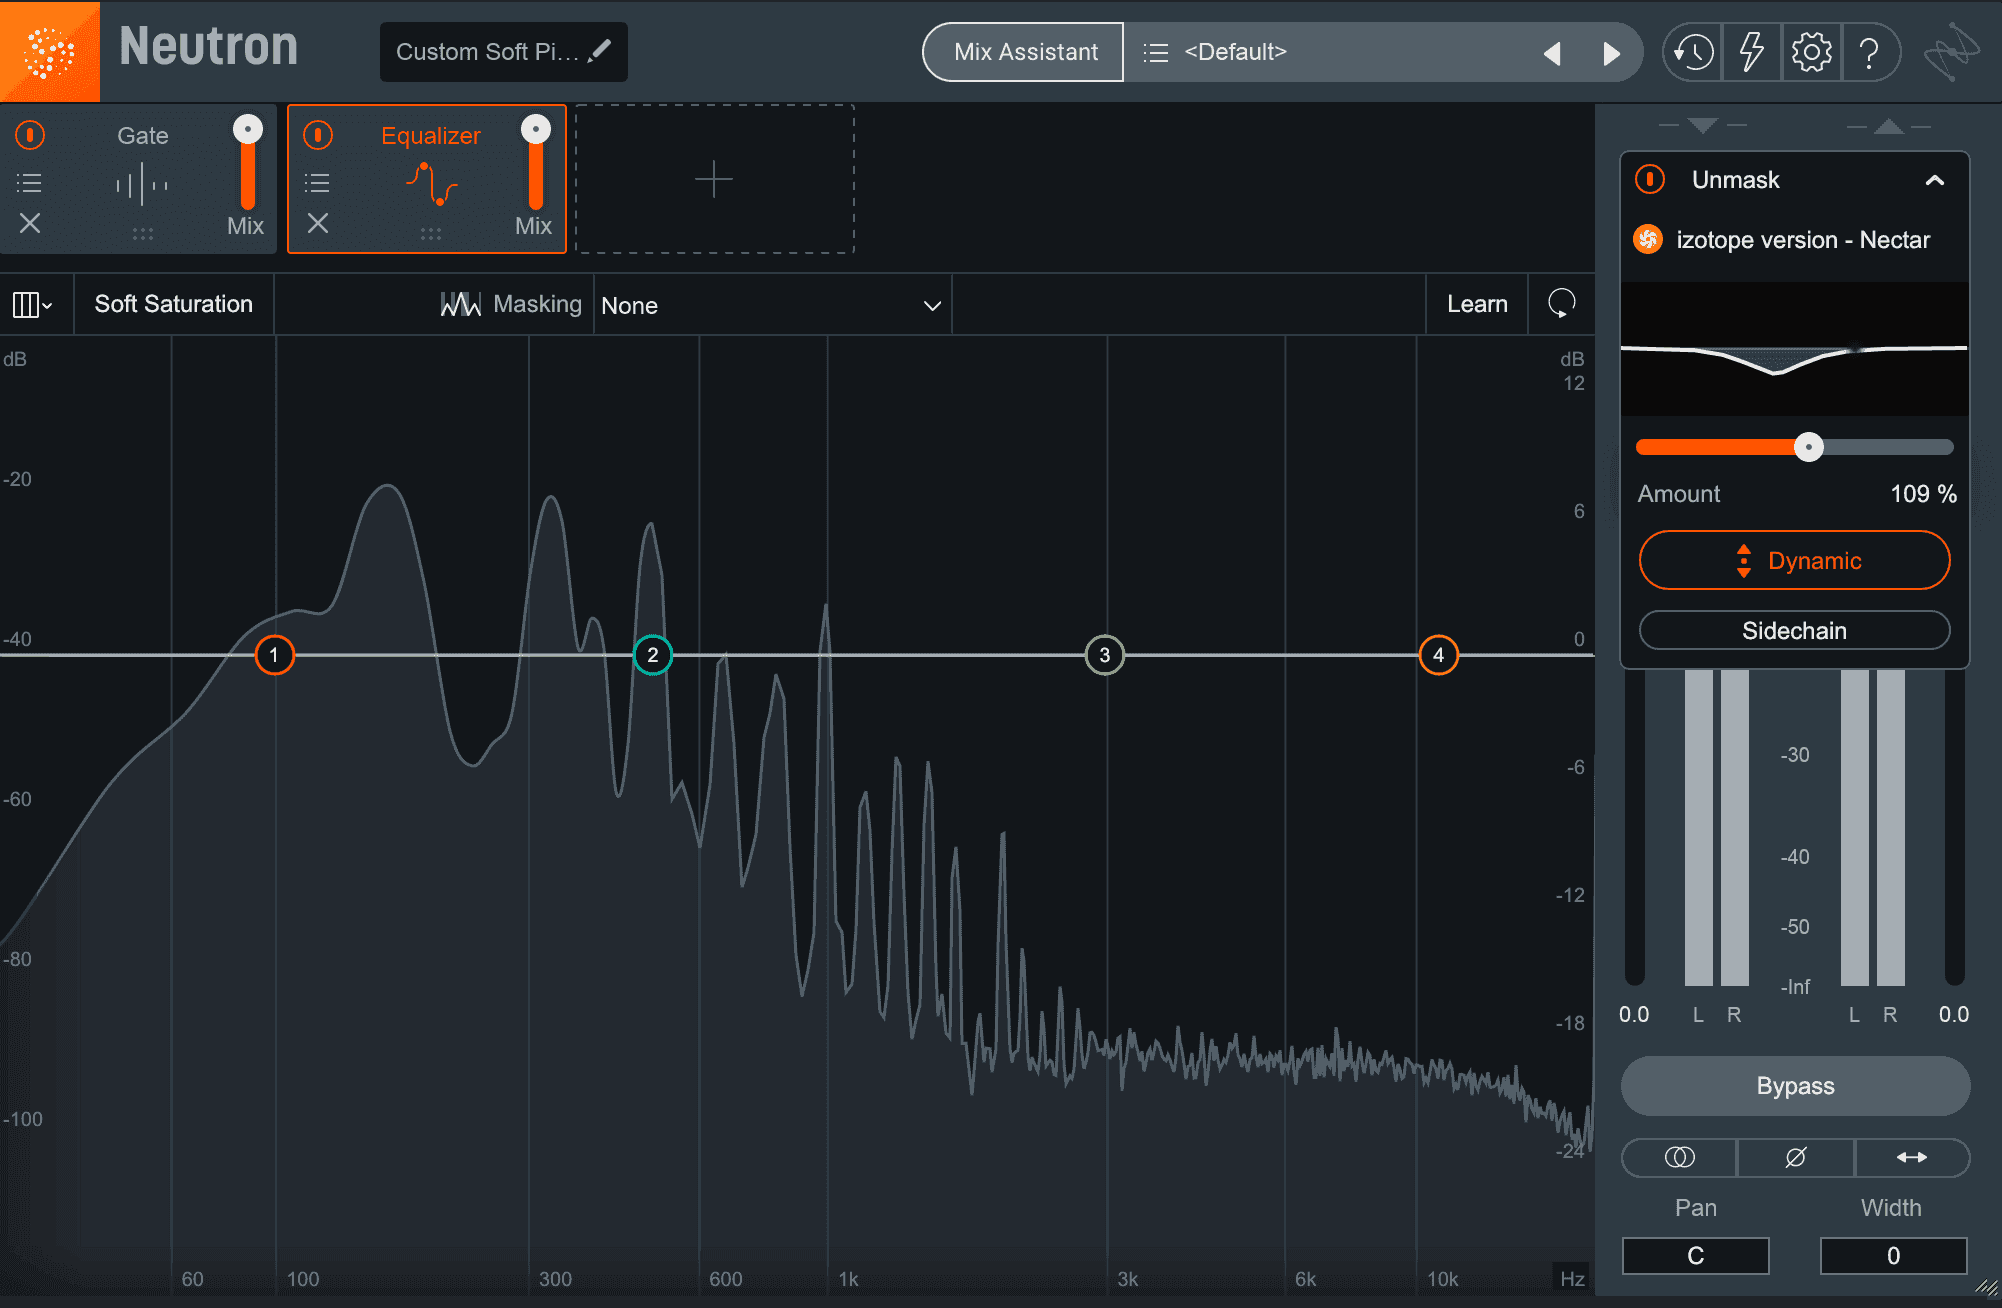2002x1308 pixels.
Task: Adjust the Unmask Amount slider
Action: 1794,447
